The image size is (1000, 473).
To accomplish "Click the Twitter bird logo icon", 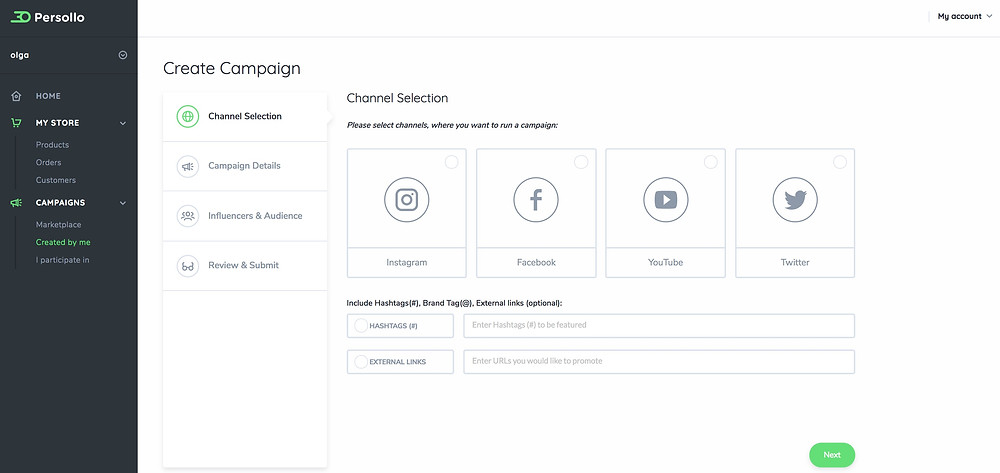I will click(795, 200).
